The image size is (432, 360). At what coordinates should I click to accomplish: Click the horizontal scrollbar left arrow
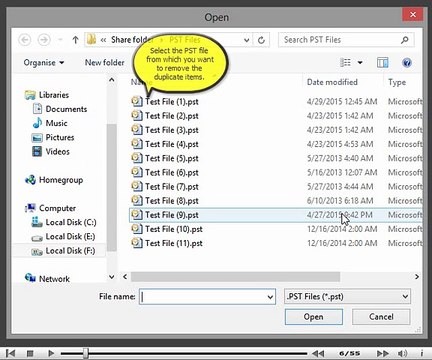(x=125, y=277)
